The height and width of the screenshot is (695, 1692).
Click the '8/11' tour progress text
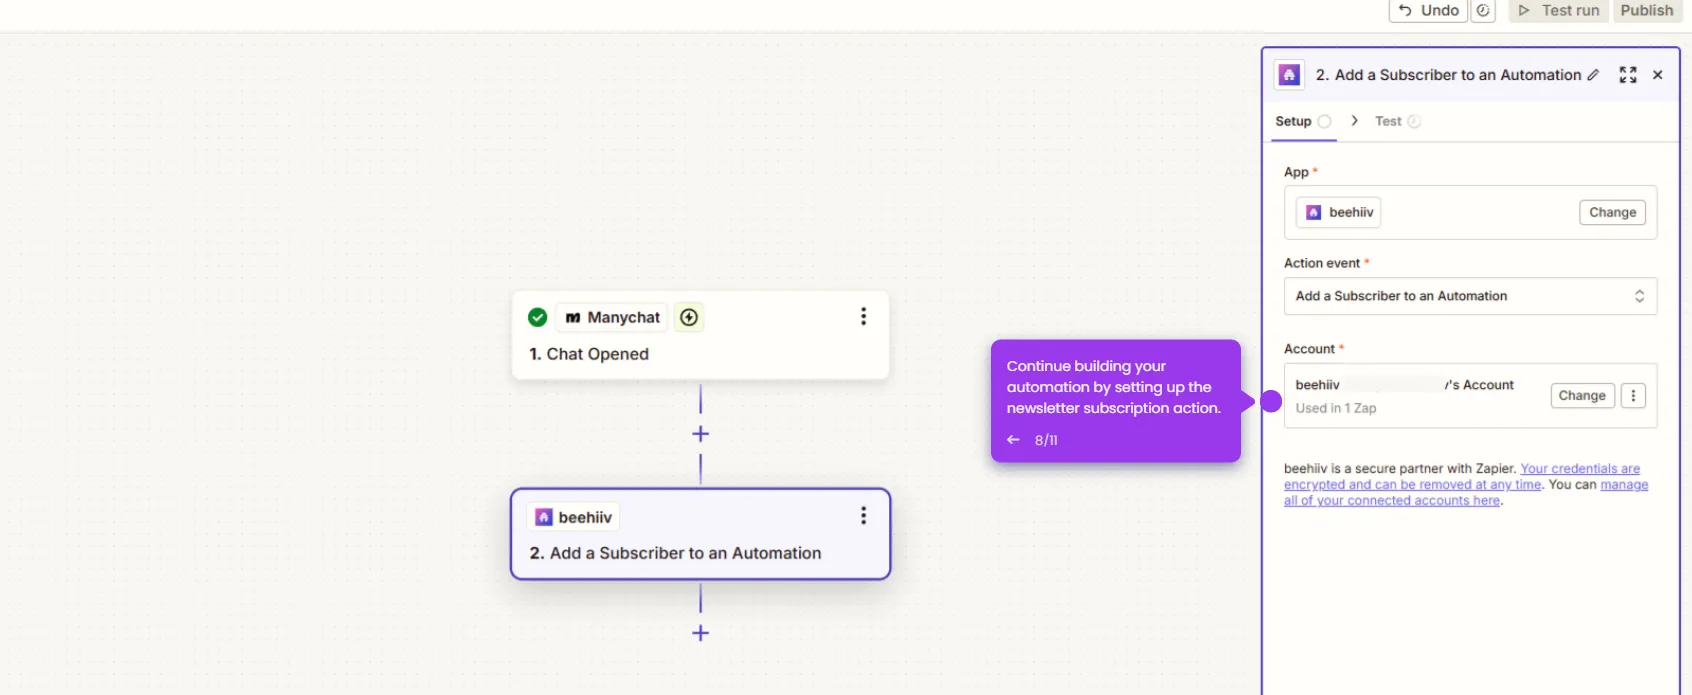click(1046, 440)
